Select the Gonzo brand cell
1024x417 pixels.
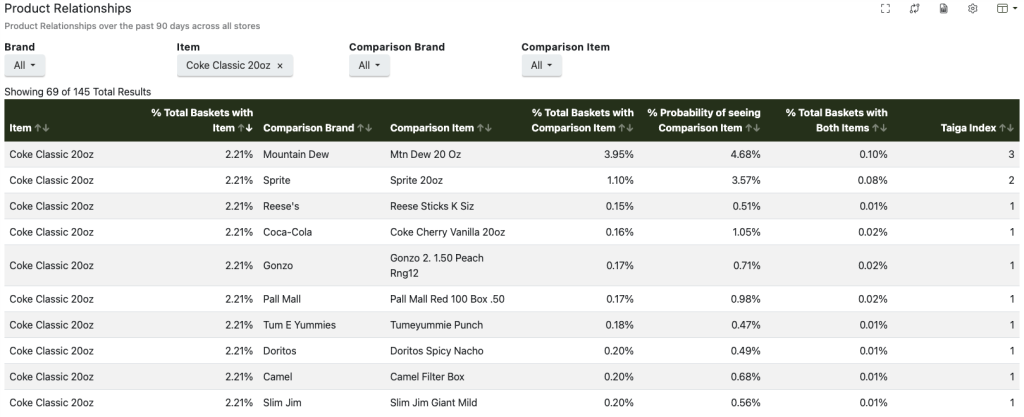tap(278, 266)
